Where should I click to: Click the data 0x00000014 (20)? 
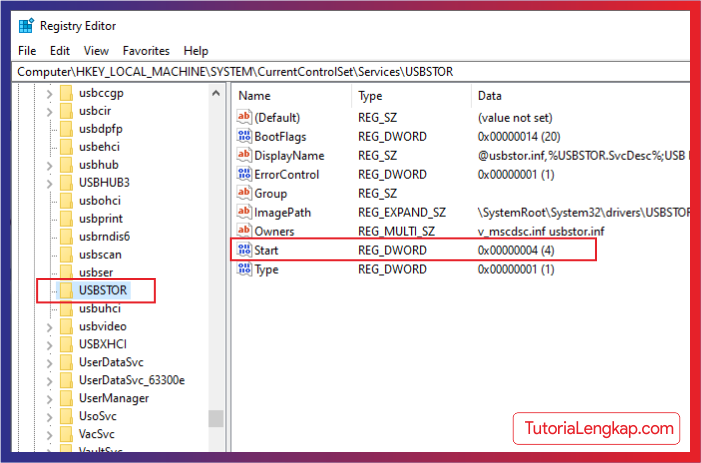(x=519, y=136)
